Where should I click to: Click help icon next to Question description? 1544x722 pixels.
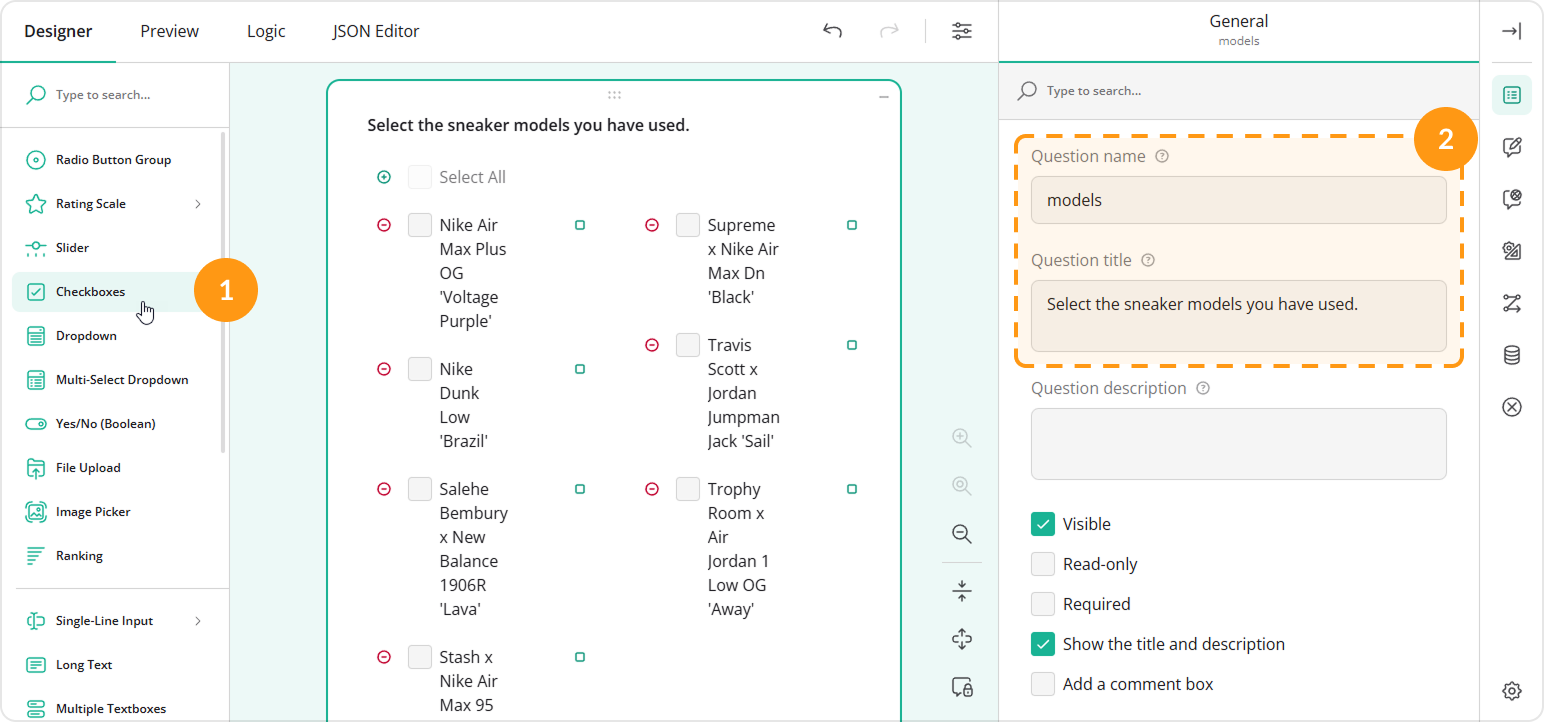[1203, 388]
